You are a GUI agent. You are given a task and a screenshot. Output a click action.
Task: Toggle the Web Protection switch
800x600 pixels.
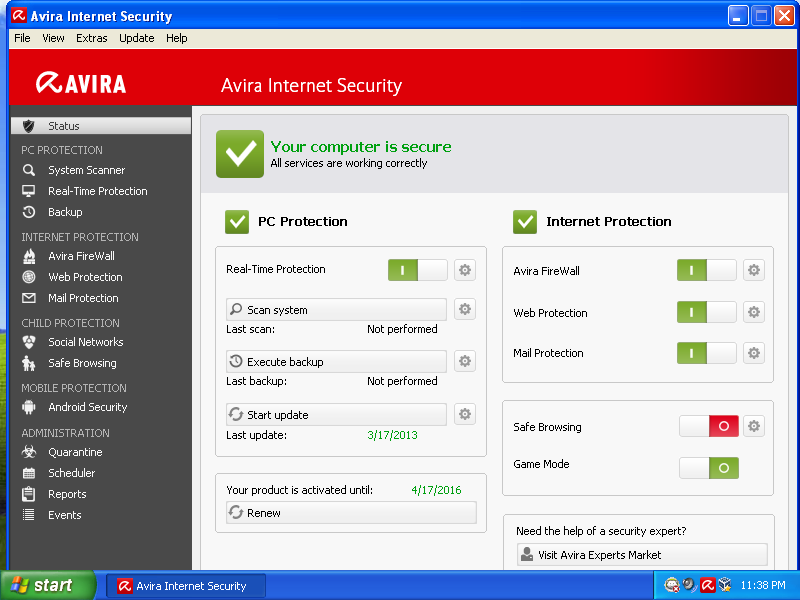click(x=707, y=312)
